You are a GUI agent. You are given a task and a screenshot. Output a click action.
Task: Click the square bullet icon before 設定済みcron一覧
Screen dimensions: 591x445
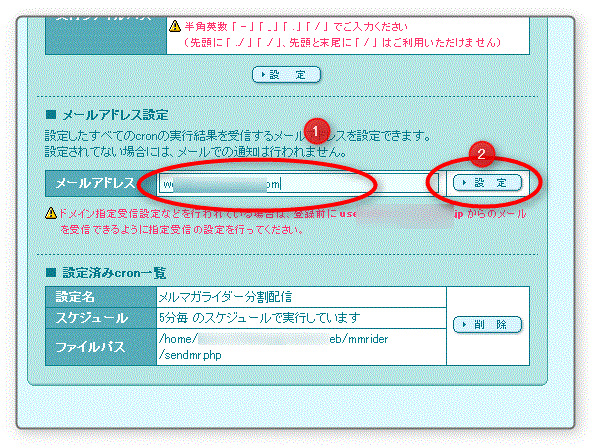tap(51, 272)
